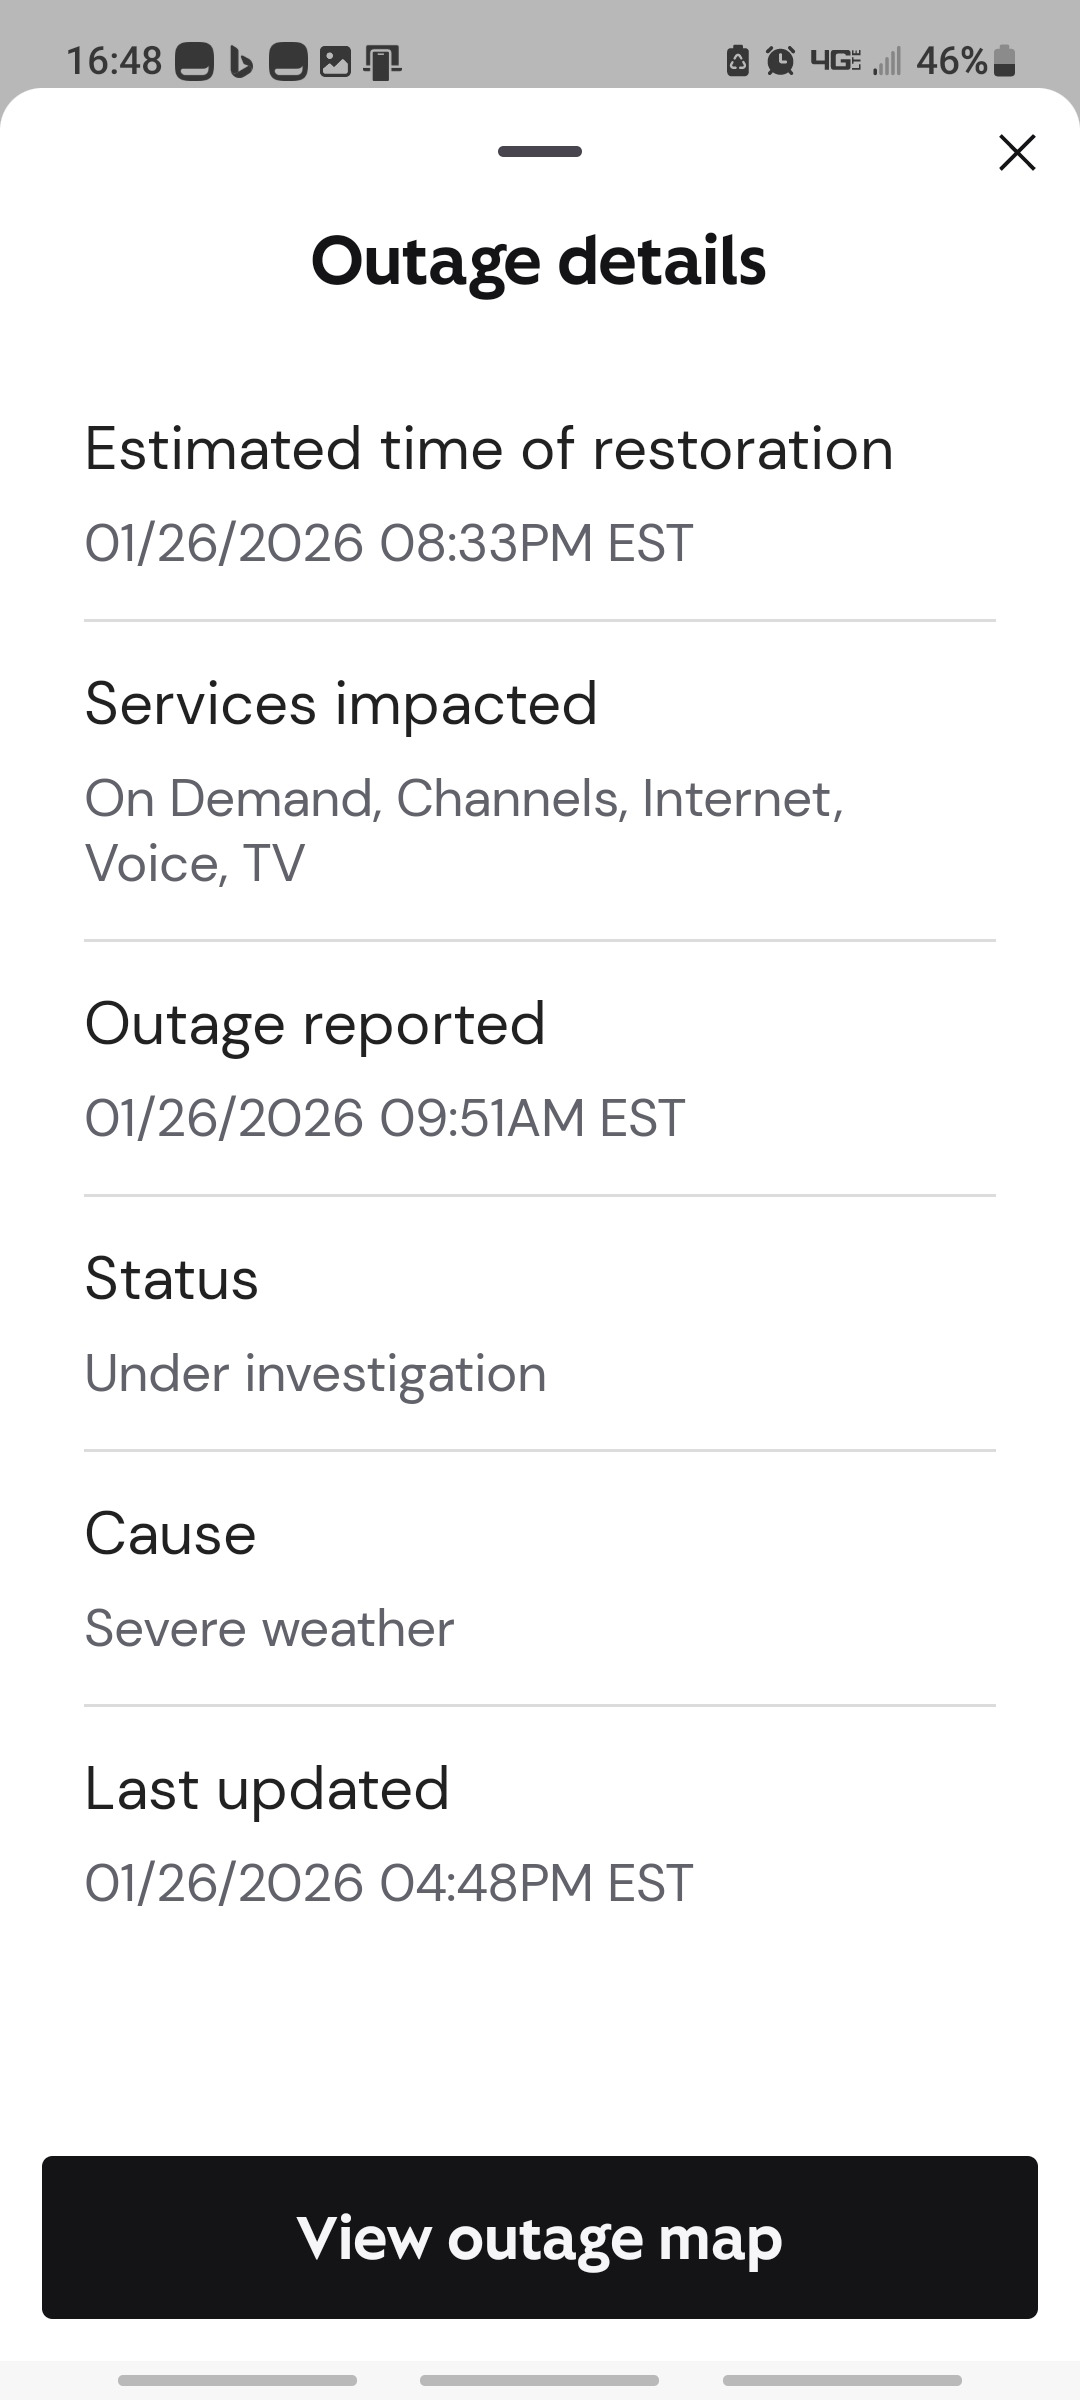Image resolution: width=1080 pixels, height=2400 pixels.
Task: Tap the sheet drag handle
Action: pos(539,151)
